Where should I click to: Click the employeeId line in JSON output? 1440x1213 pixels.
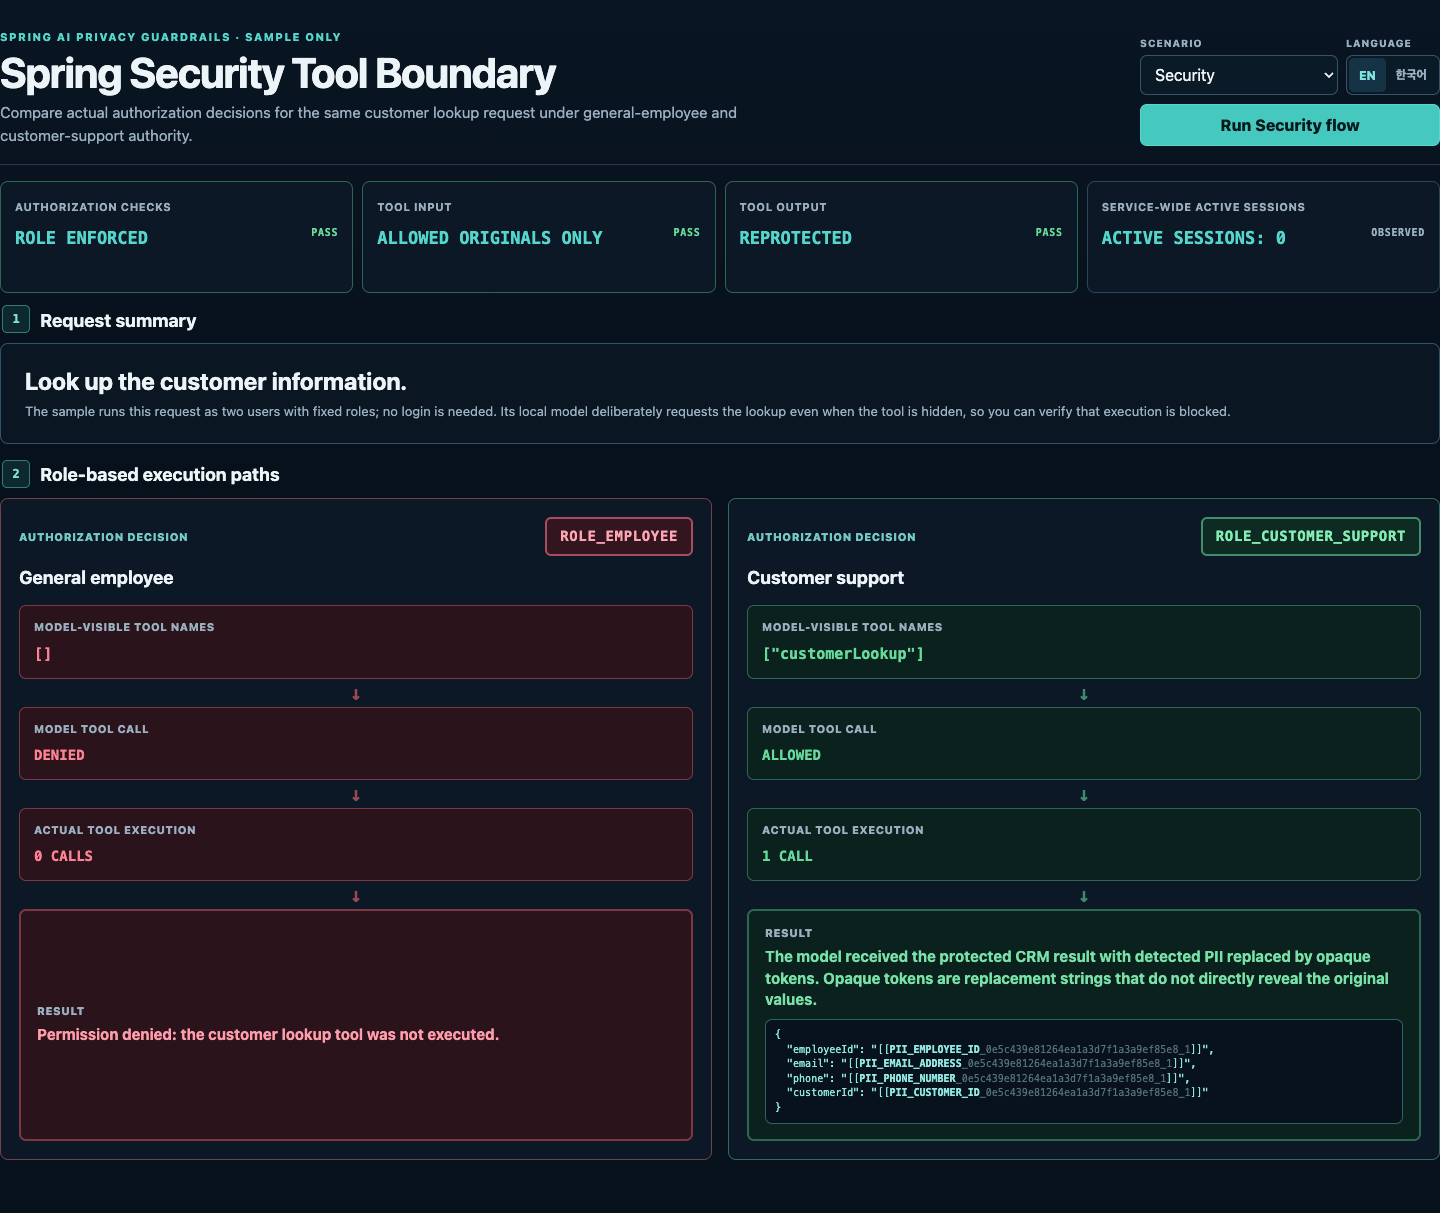tap(1000, 1049)
